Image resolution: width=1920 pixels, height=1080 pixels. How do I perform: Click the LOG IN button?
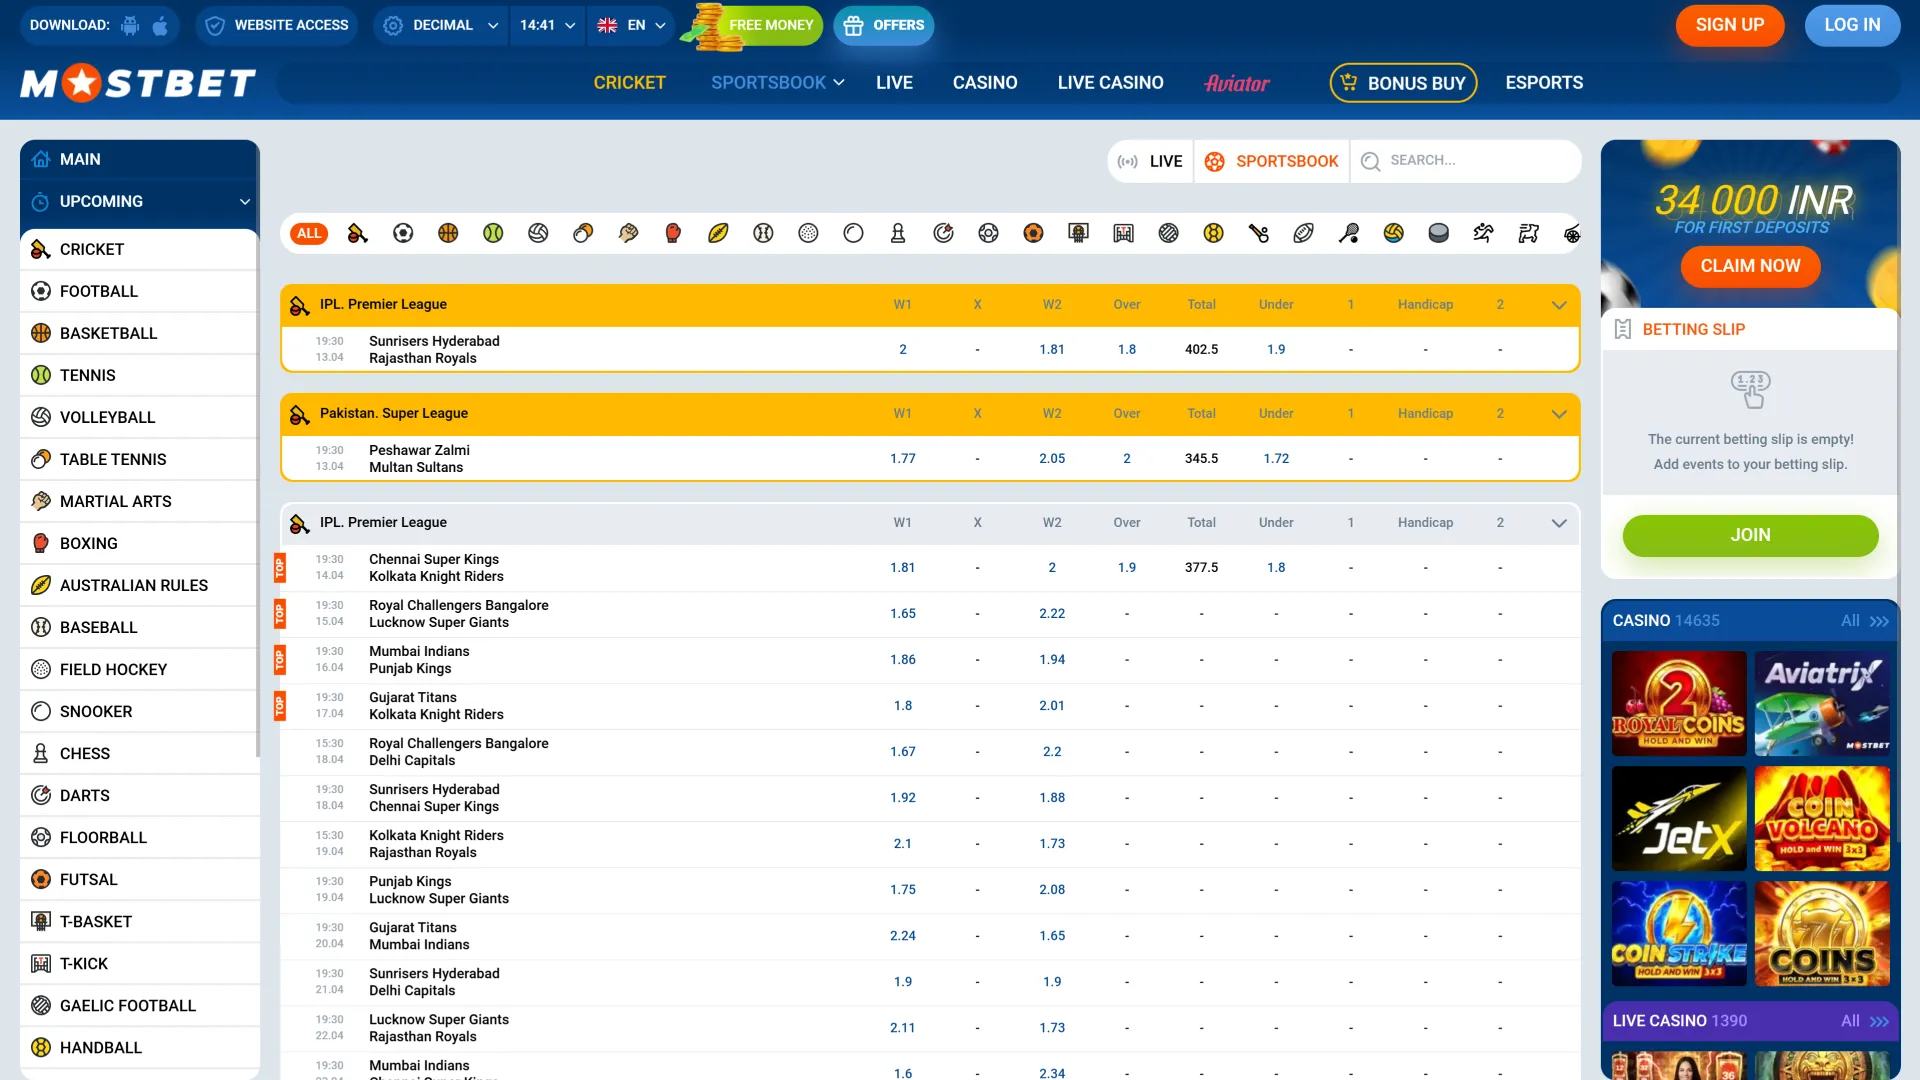1852,25
